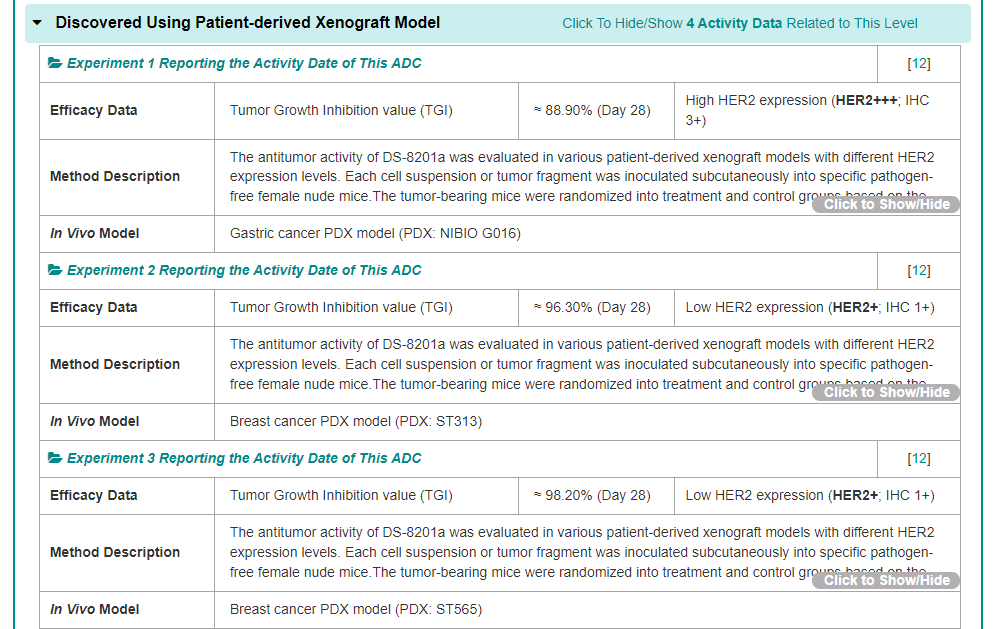Click Hide/Show 4 Activity Data text
Viewport: 1000px width, 629px height.
739,23
